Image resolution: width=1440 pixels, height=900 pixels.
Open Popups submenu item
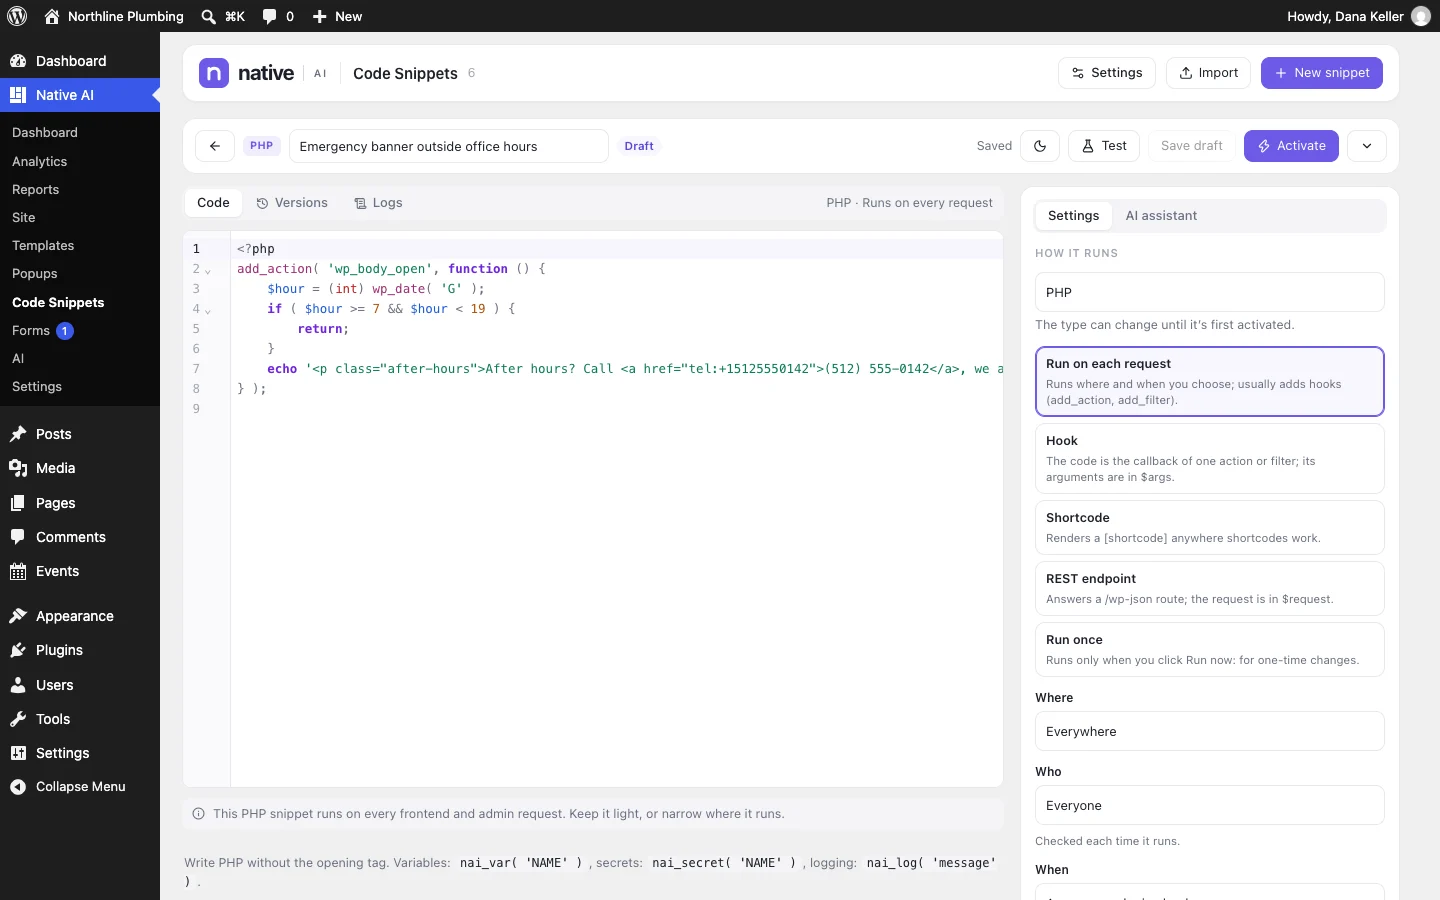tap(35, 273)
